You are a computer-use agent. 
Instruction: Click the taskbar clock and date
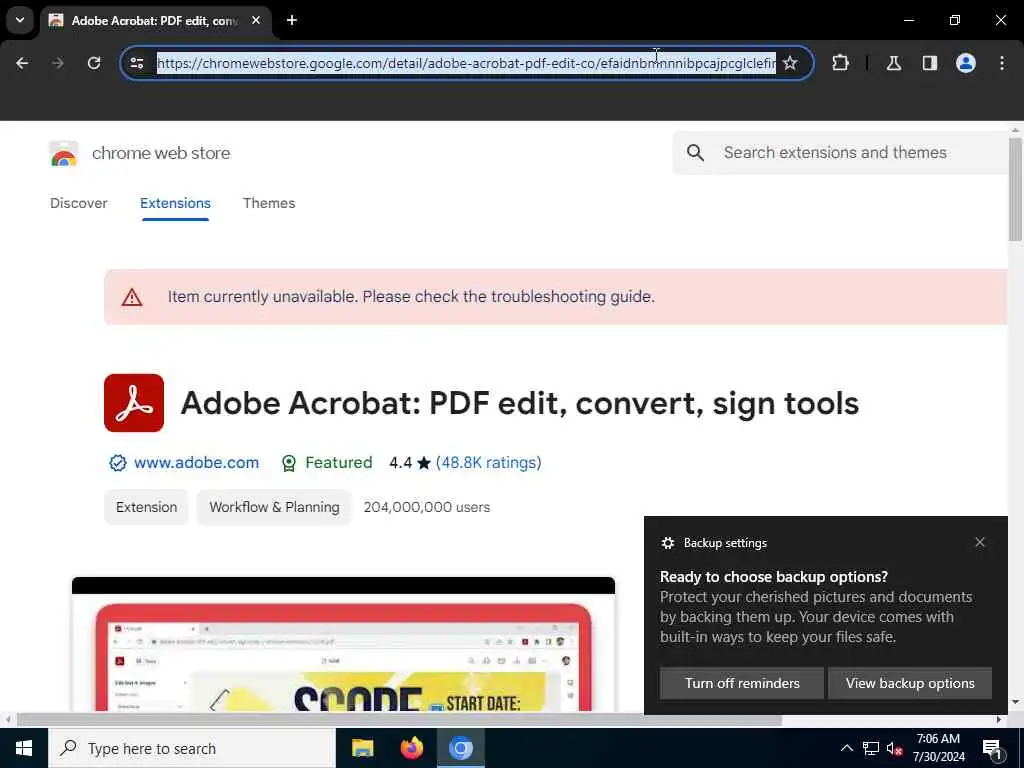pyautogui.click(x=938, y=748)
